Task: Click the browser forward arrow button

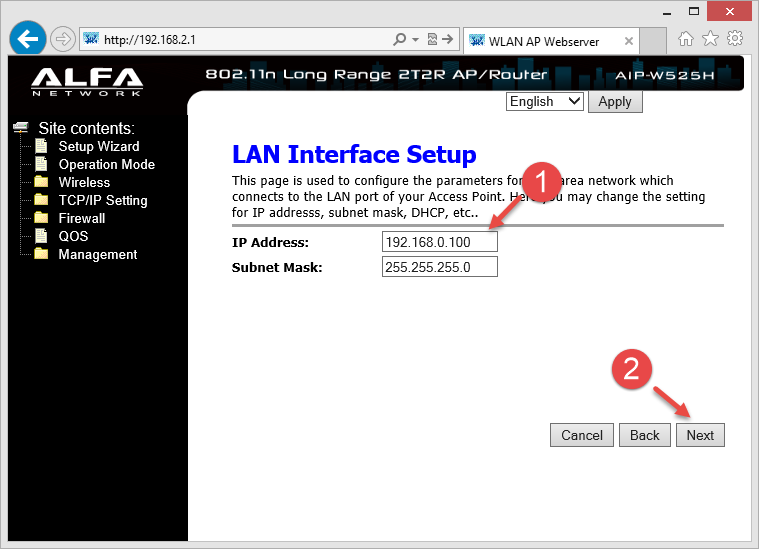Action: coord(63,39)
